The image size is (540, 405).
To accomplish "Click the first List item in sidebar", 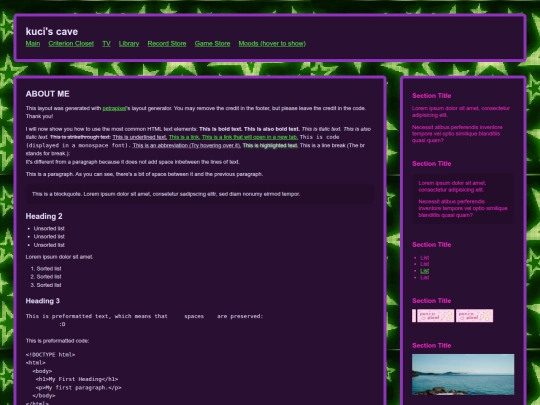I will 425,258.
